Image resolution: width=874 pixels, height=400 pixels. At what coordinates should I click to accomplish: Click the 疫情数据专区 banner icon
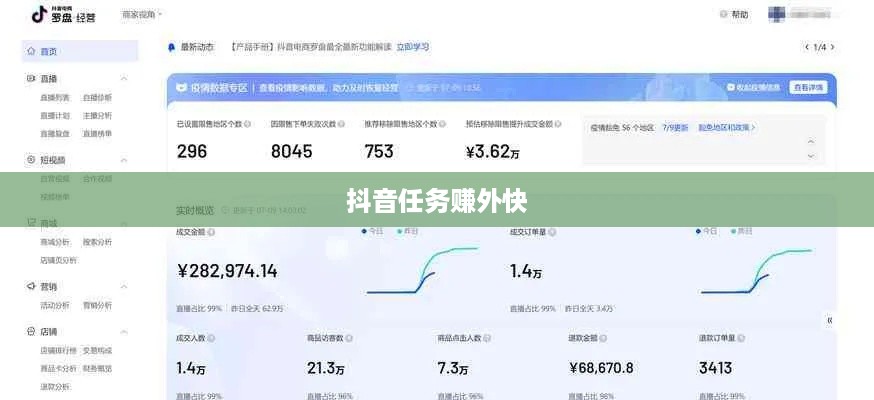(182, 88)
